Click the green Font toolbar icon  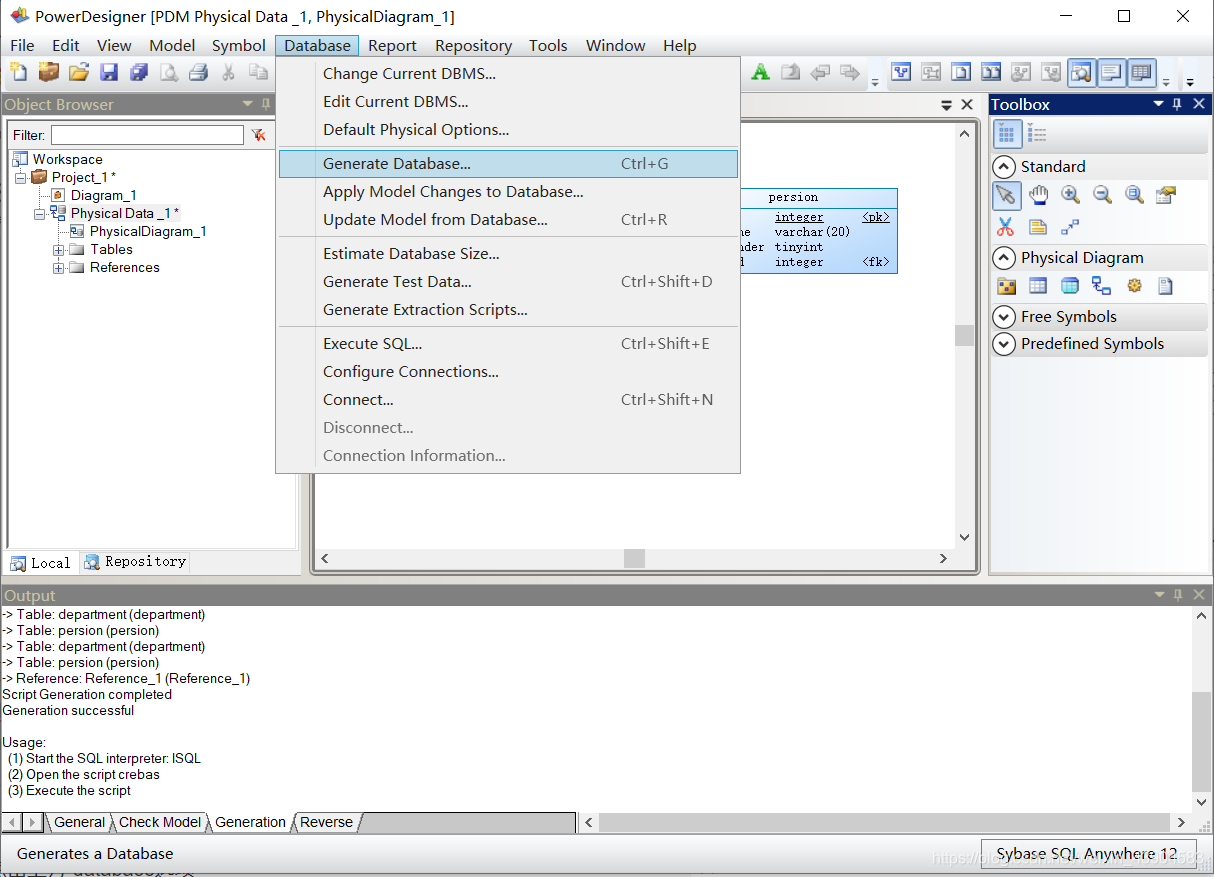(760, 71)
